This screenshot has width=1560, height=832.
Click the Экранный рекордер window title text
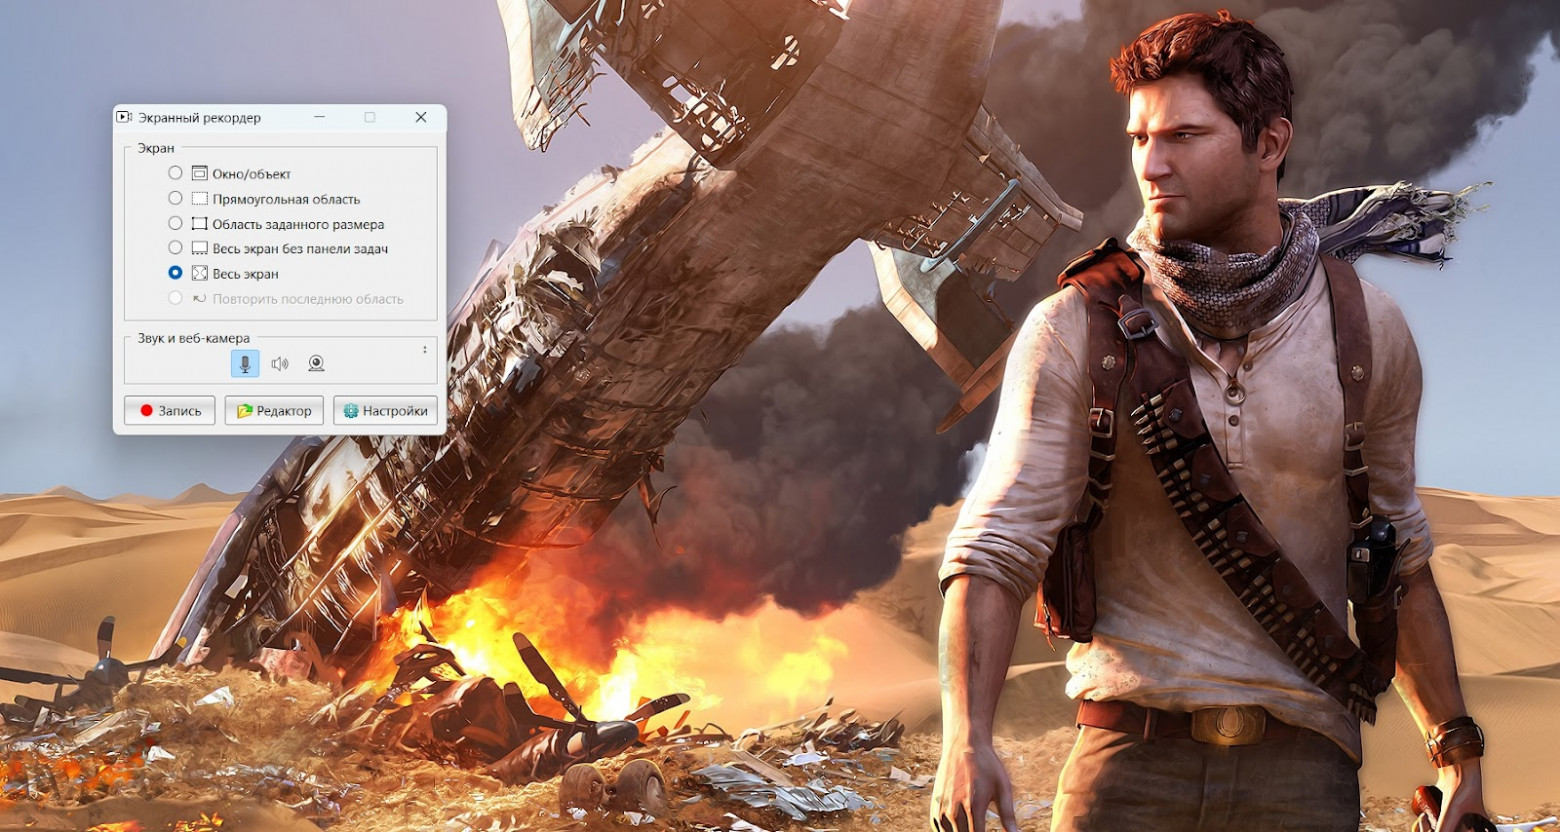pos(199,118)
